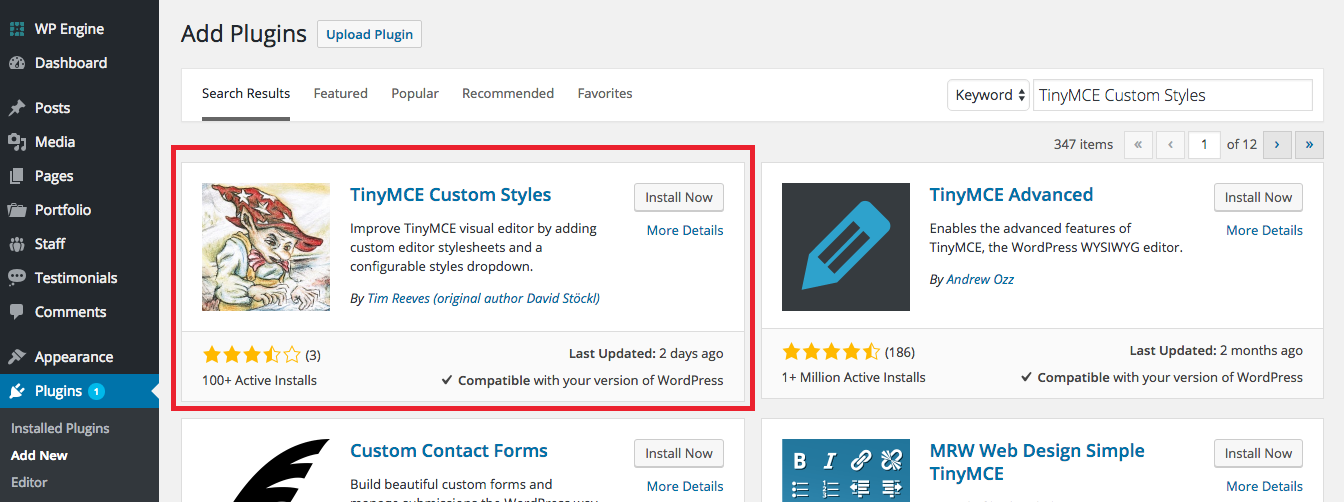This screenshot has height=502, width=1344.
Task: Click the Upload Plugin button
Action: (x=370, y=34)
